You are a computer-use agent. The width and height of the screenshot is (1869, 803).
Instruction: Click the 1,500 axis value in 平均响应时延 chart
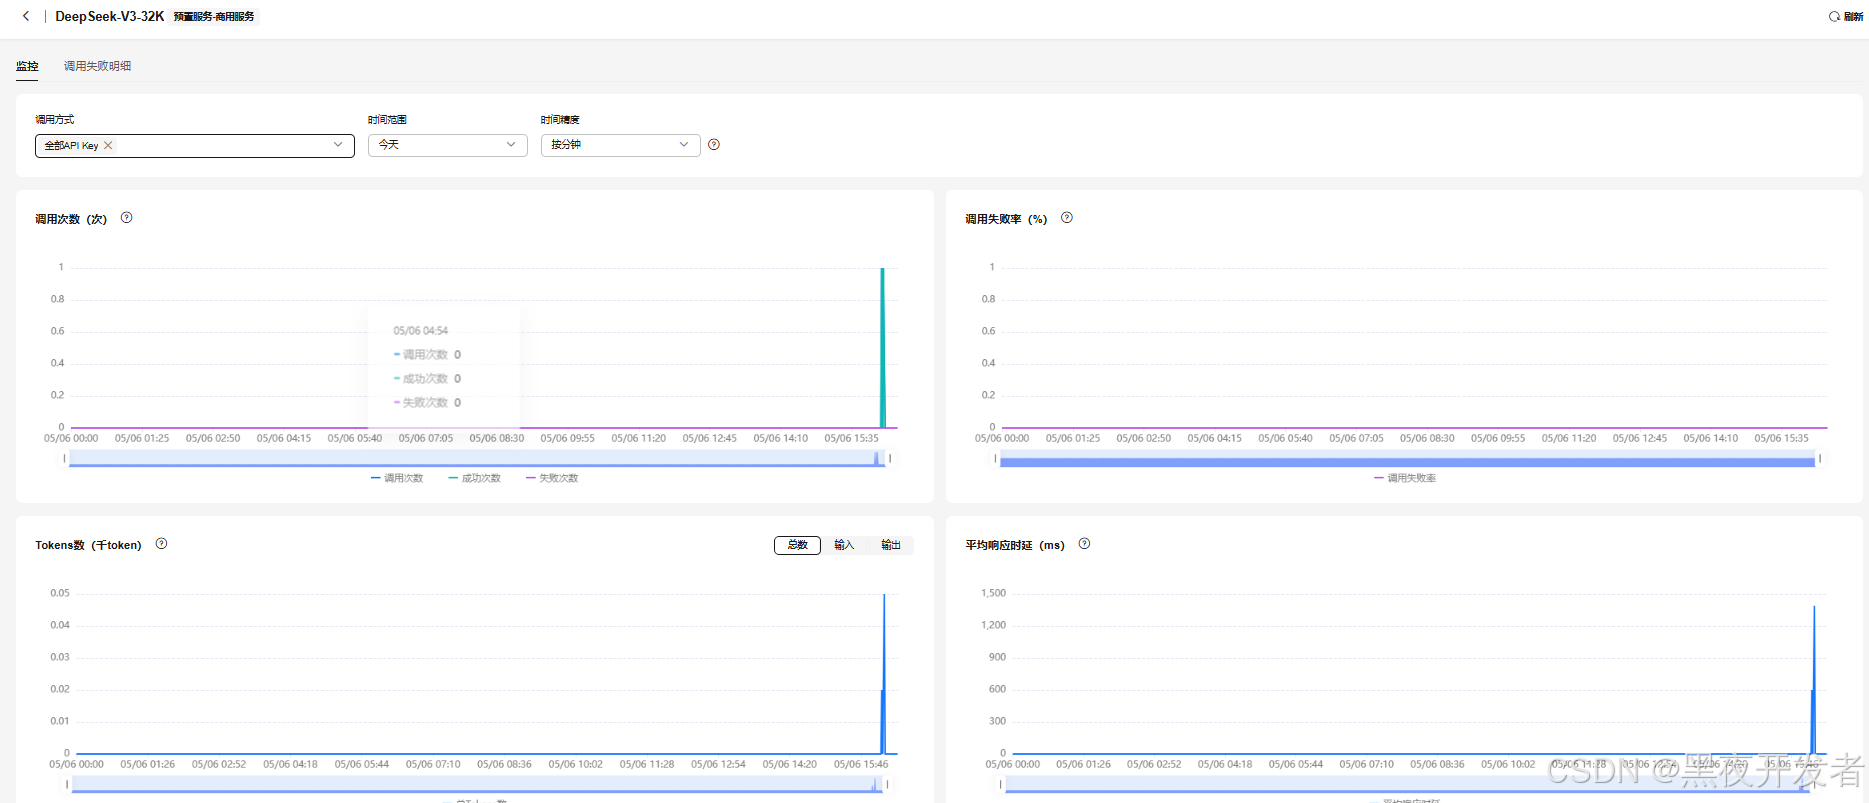(993, 593)
